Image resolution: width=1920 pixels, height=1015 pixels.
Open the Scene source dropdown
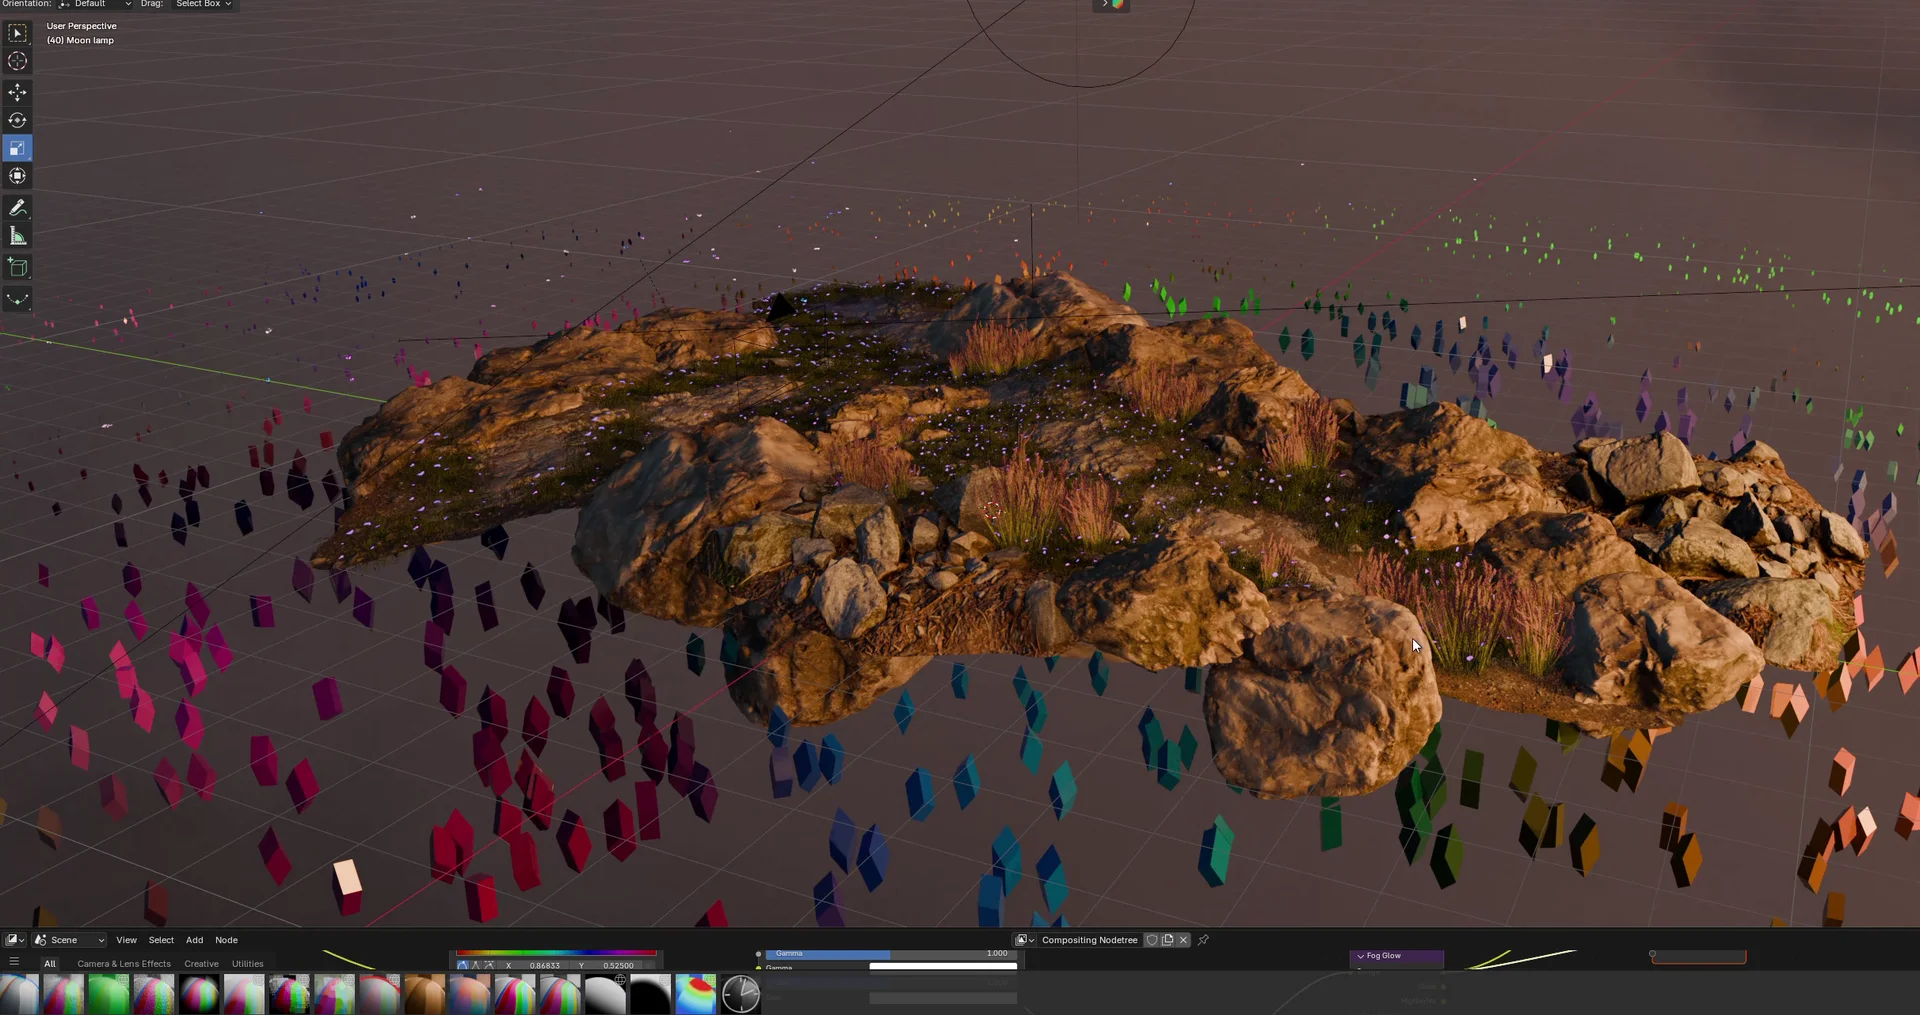69,940
